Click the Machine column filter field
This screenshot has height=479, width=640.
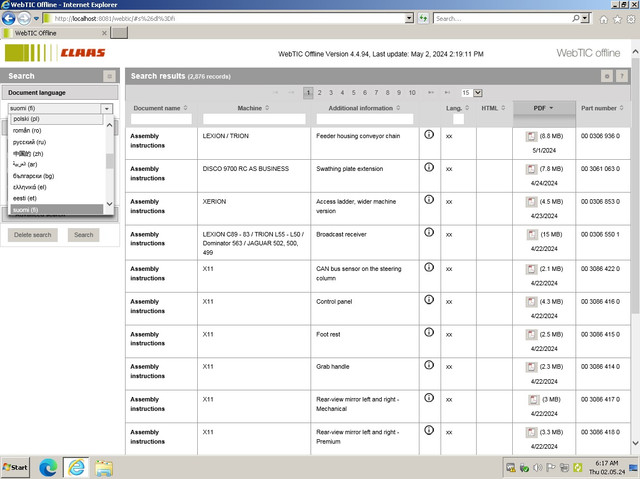(254, 119)
